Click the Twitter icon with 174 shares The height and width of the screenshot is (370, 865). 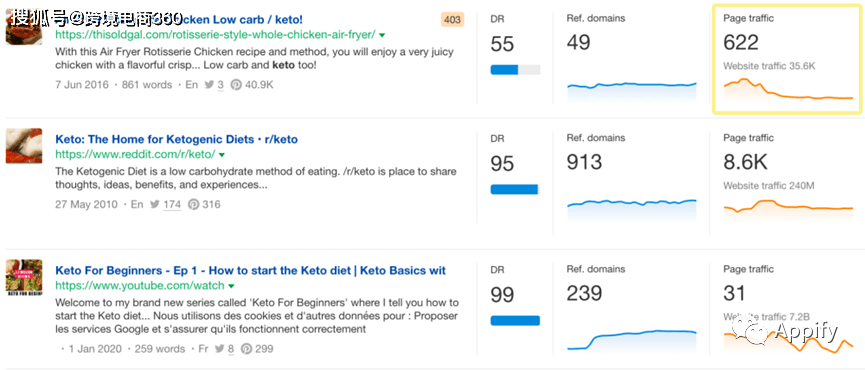(x=155, y=205)
